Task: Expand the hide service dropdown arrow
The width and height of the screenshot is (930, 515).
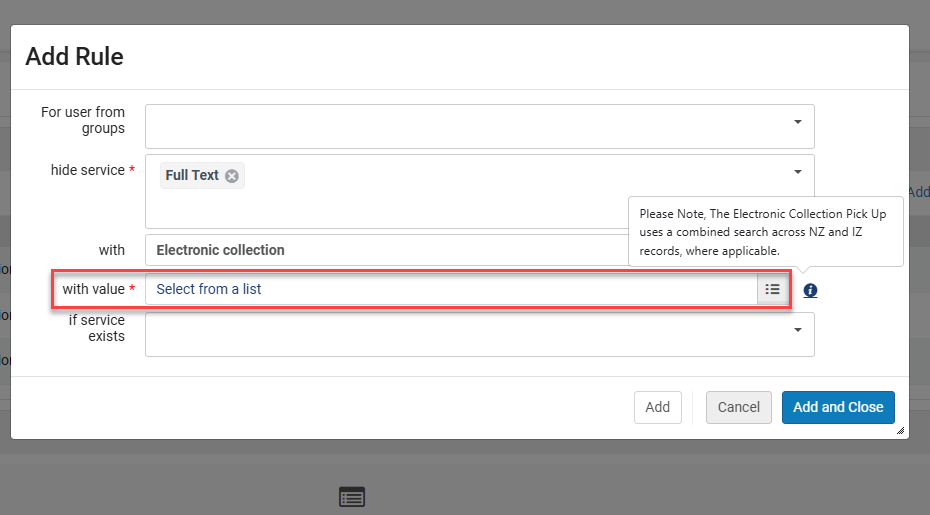Action: [x=797, y=172]
